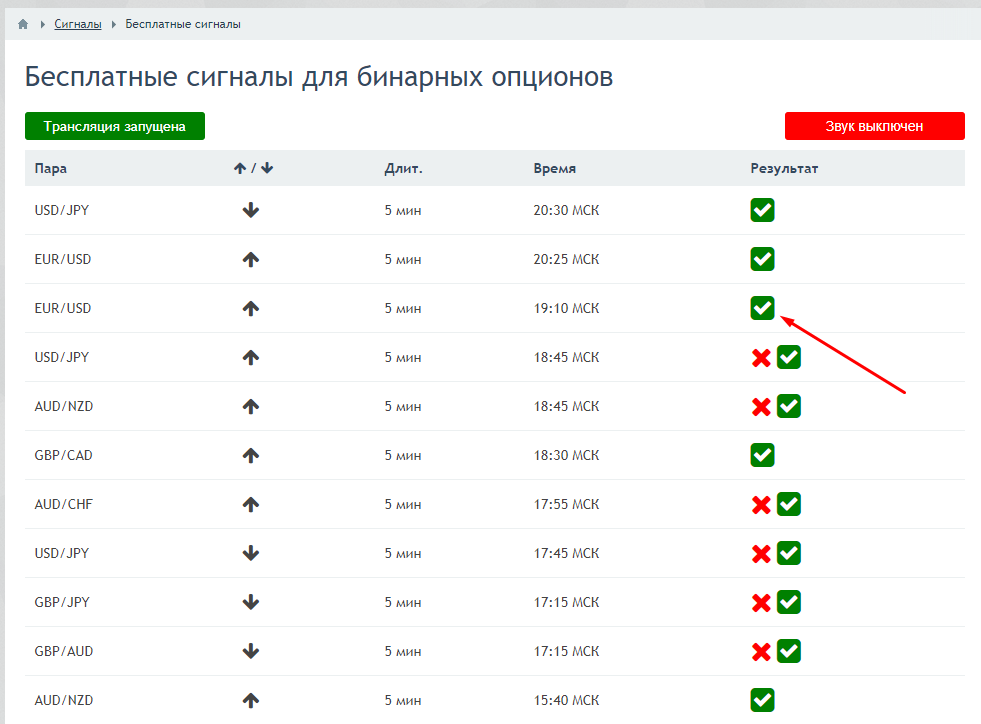Select the GBP/CAD pair name
The image size is (981, 724).
63,455
